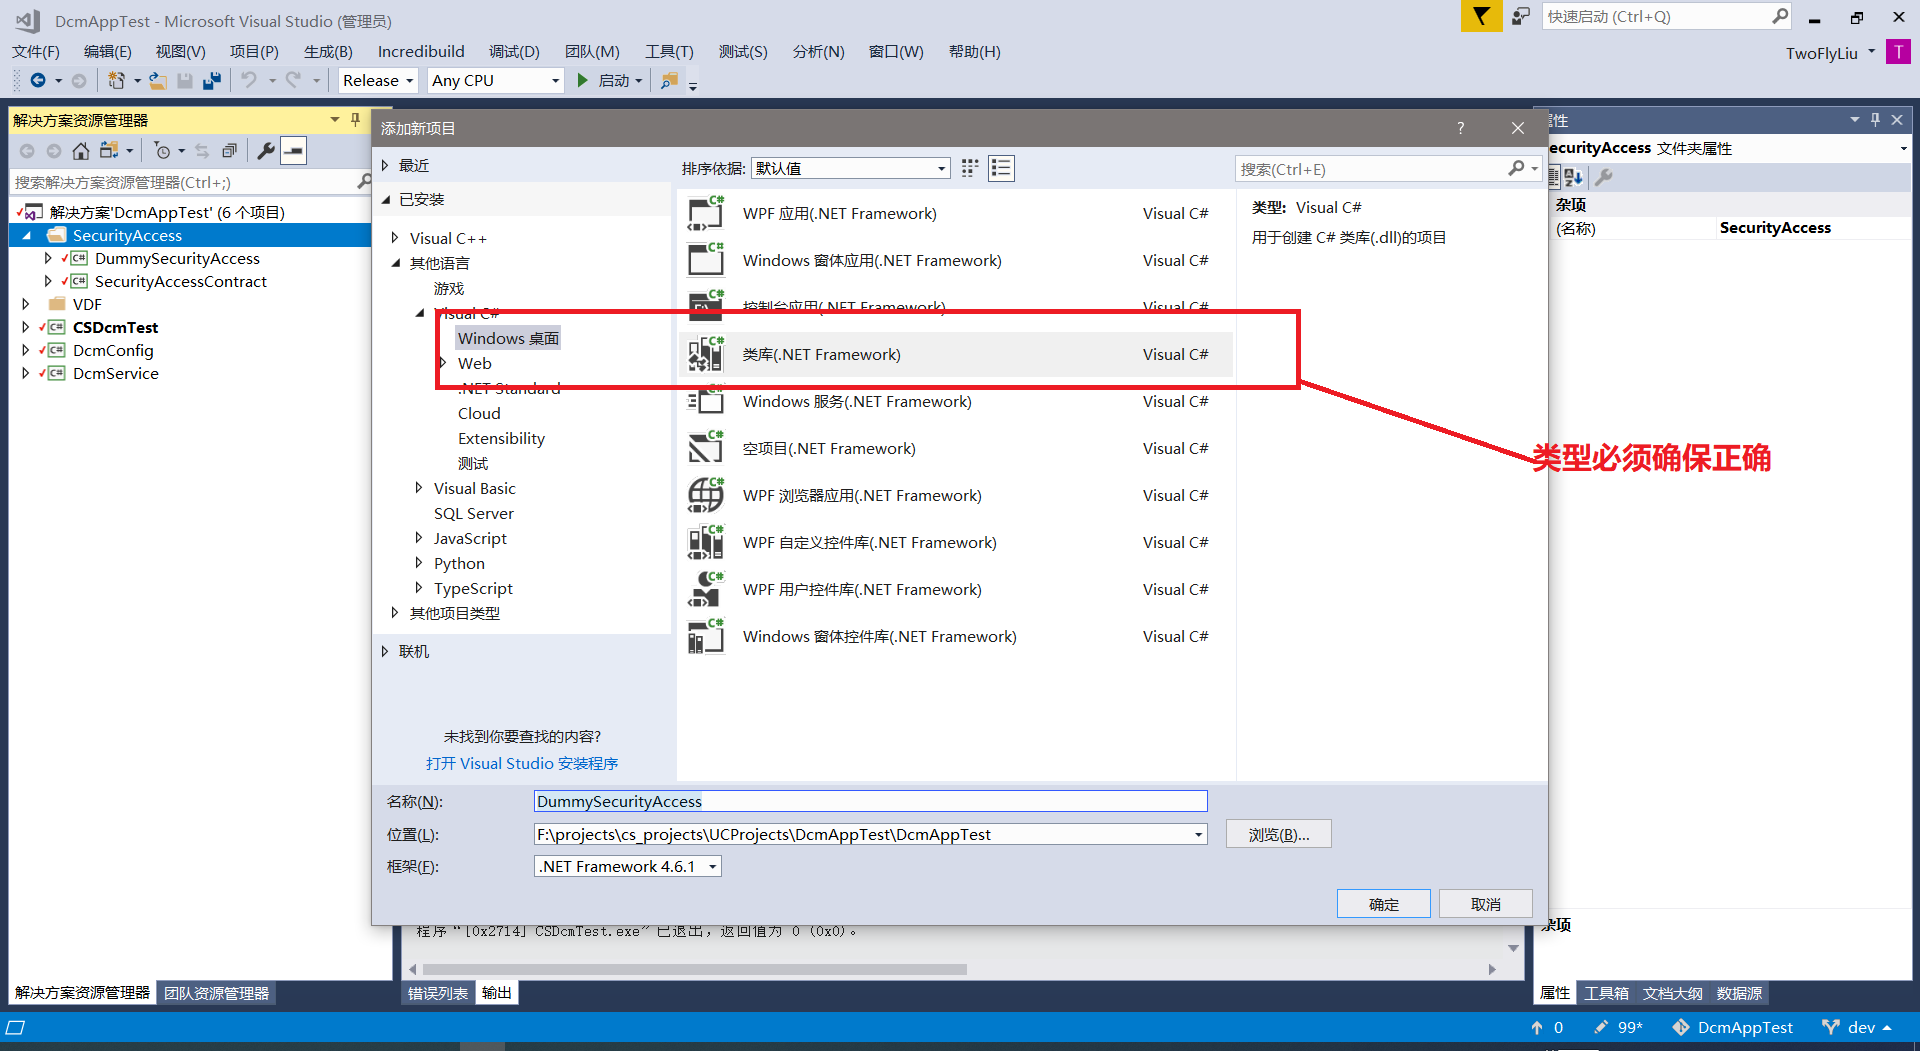Click the new project toolbar icon
The height and width of the screenshot is (1051, 1920).
point(116,81)
